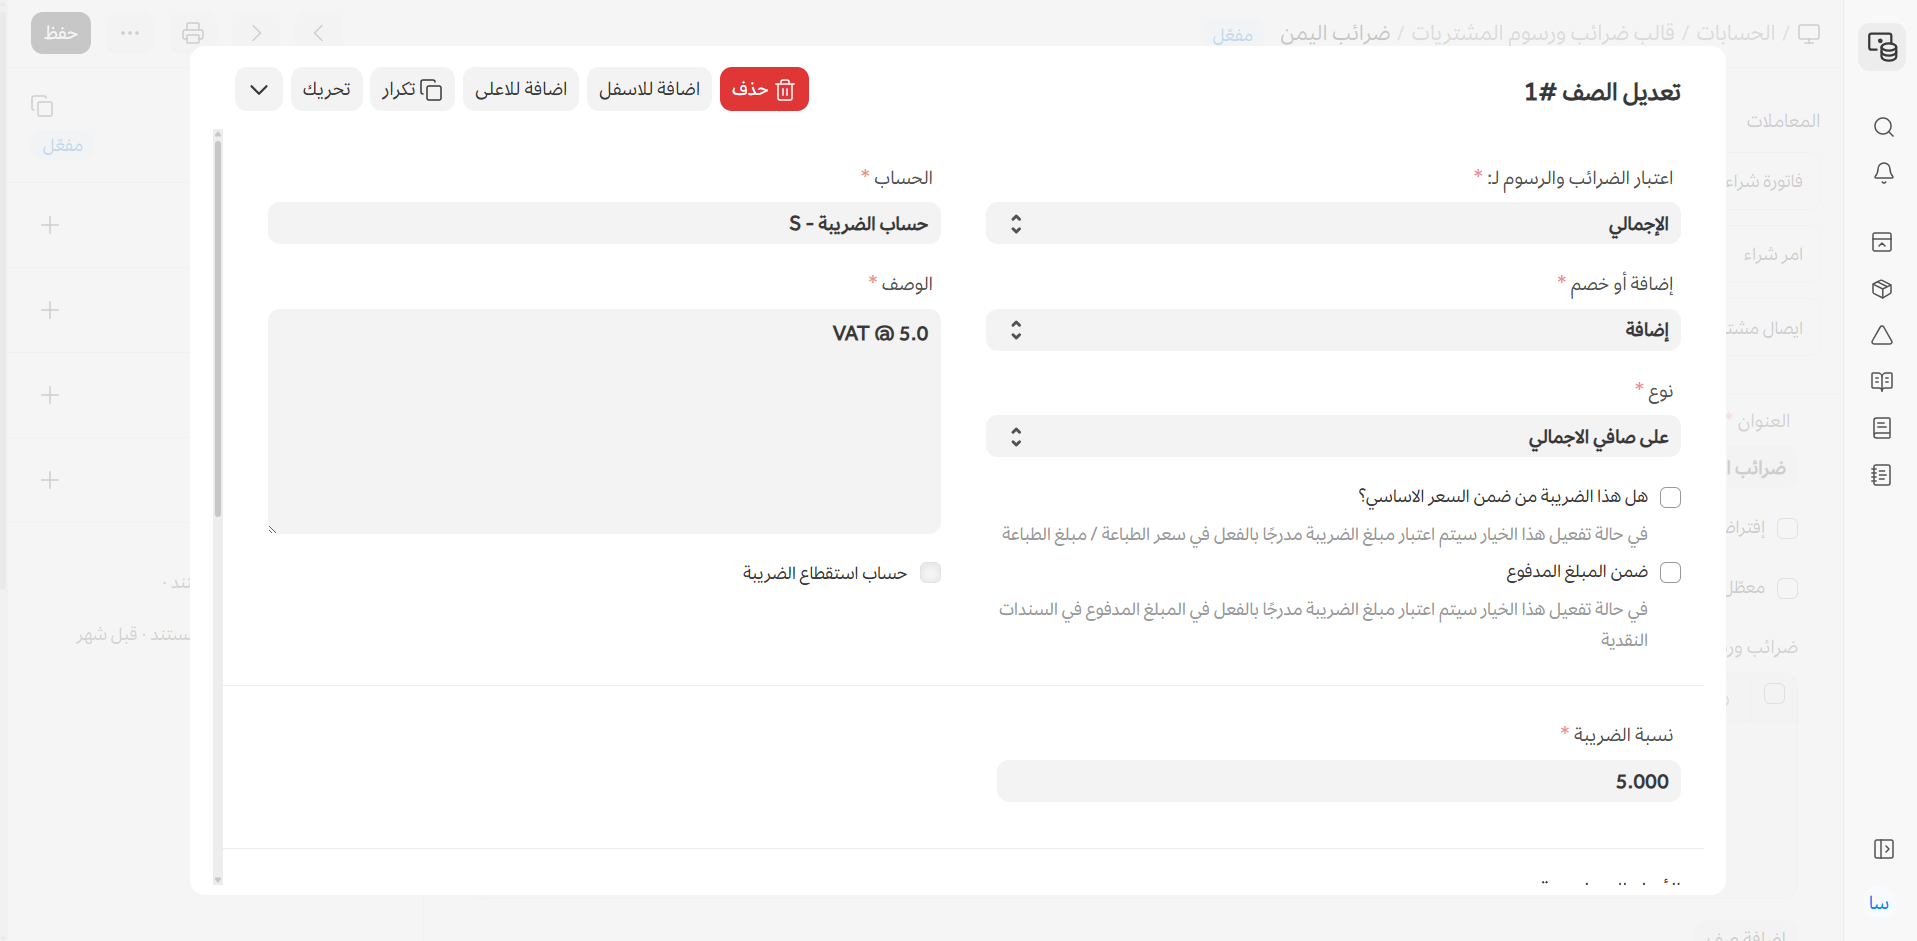Enable 'هل هذا الضريبة من ضمن السعر الاساسي' checkbox

[1670, 497]
